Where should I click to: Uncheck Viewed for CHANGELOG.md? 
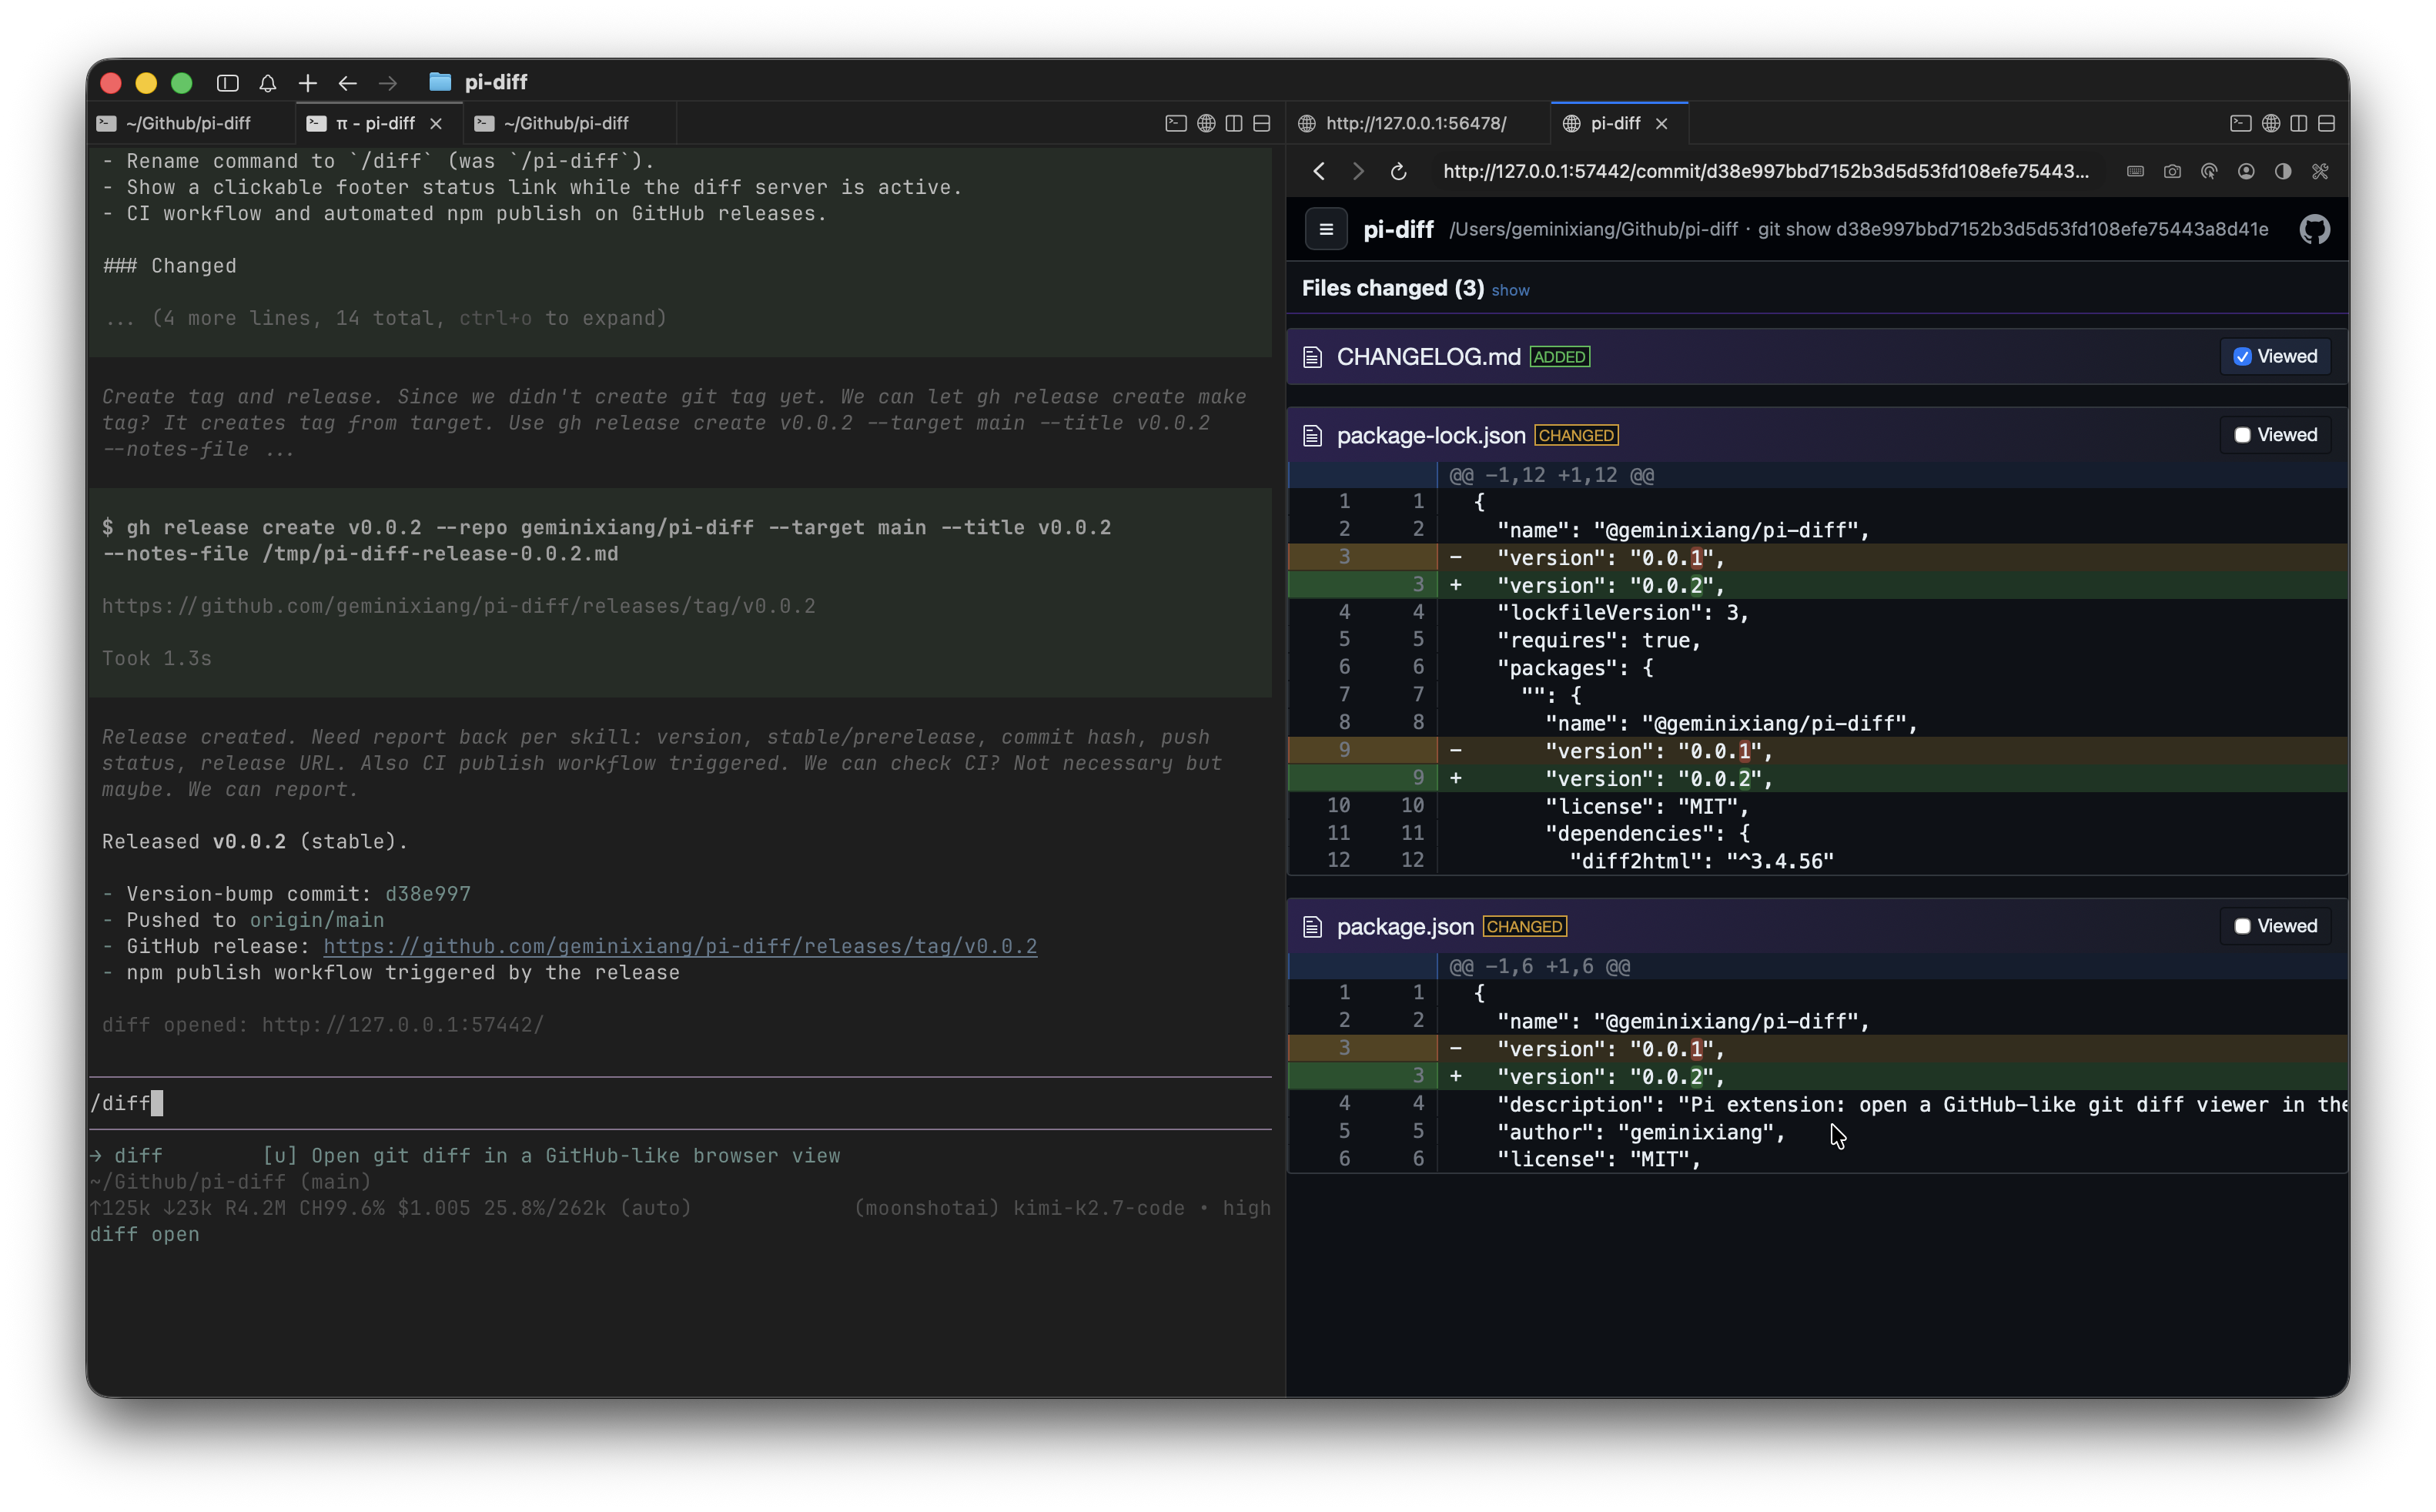click(x=2243, y=357)
